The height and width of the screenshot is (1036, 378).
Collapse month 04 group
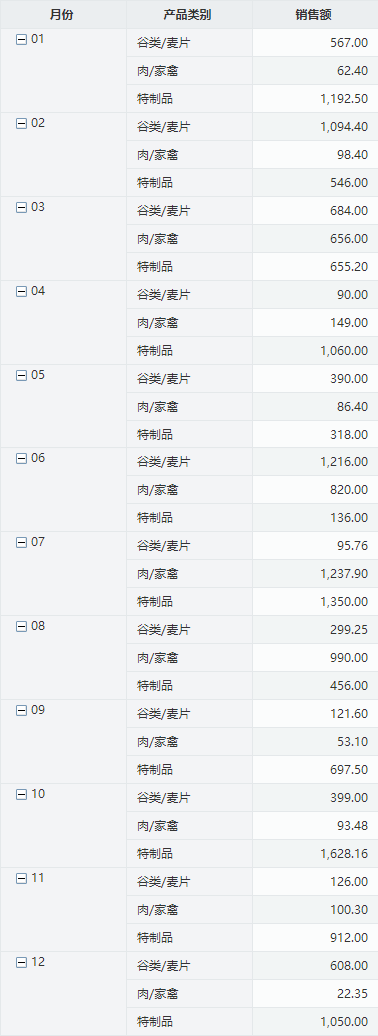click(21, 291)
